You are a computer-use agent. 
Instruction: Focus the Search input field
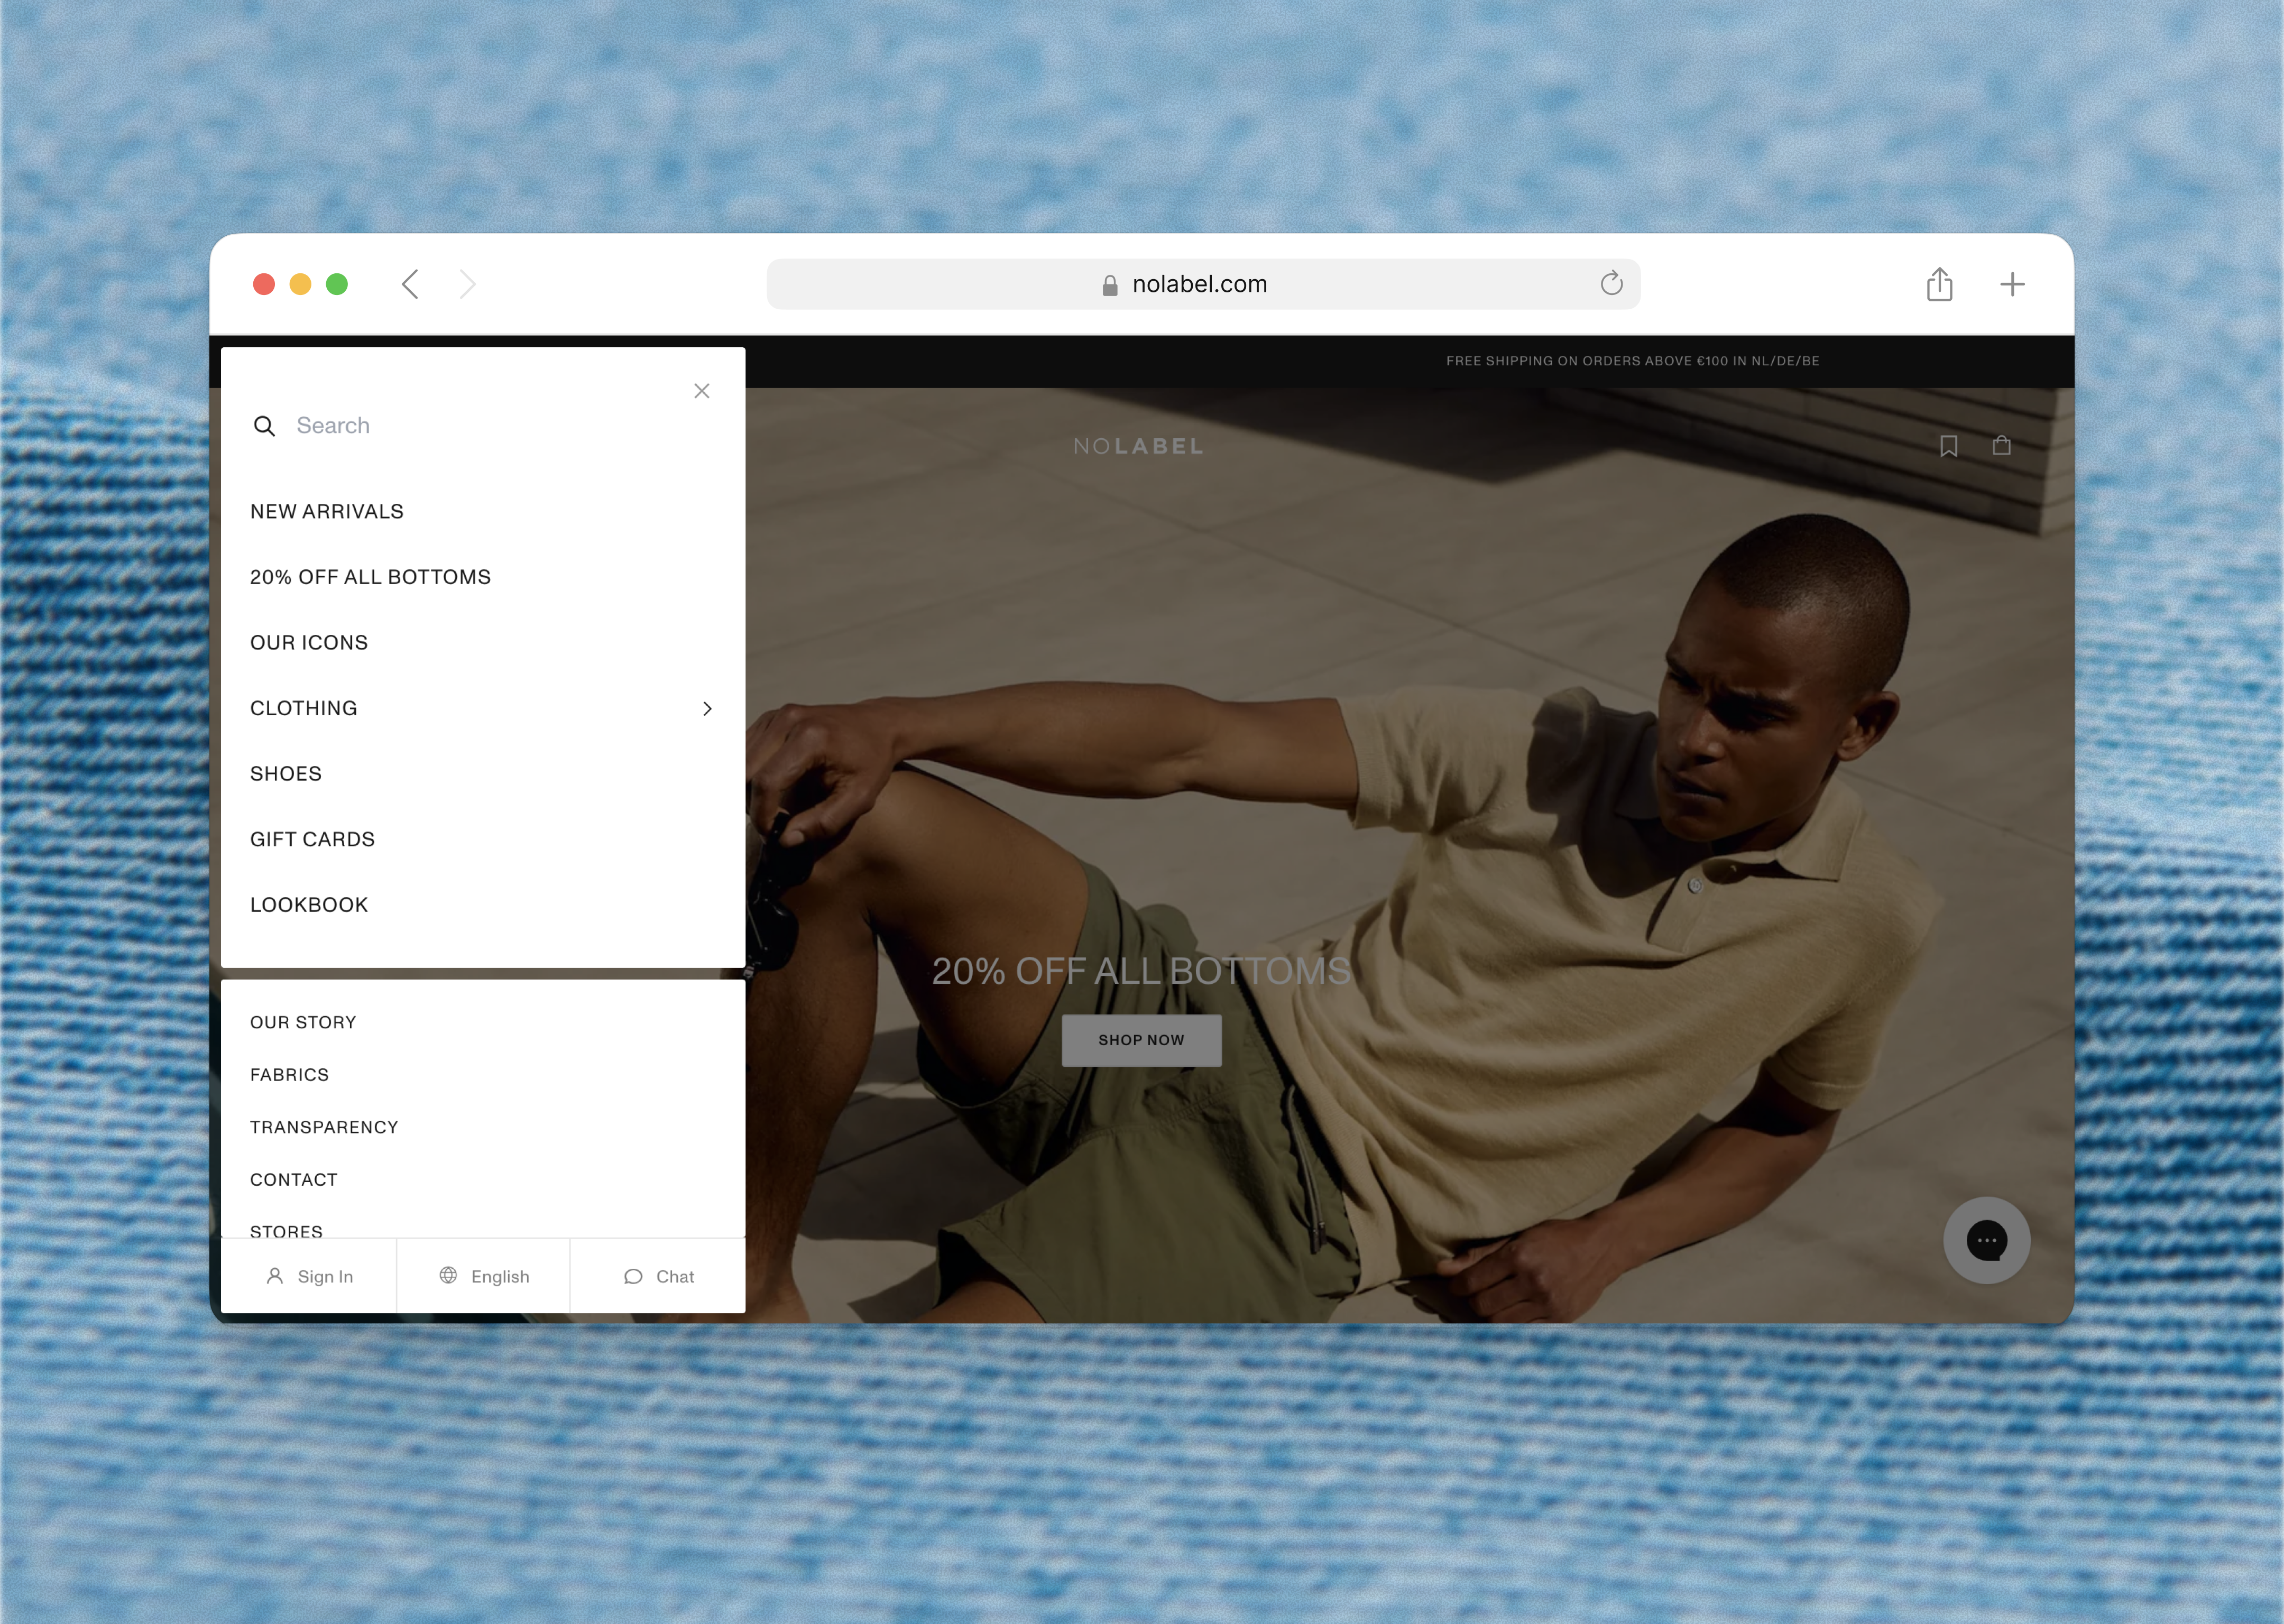point(480,426)
